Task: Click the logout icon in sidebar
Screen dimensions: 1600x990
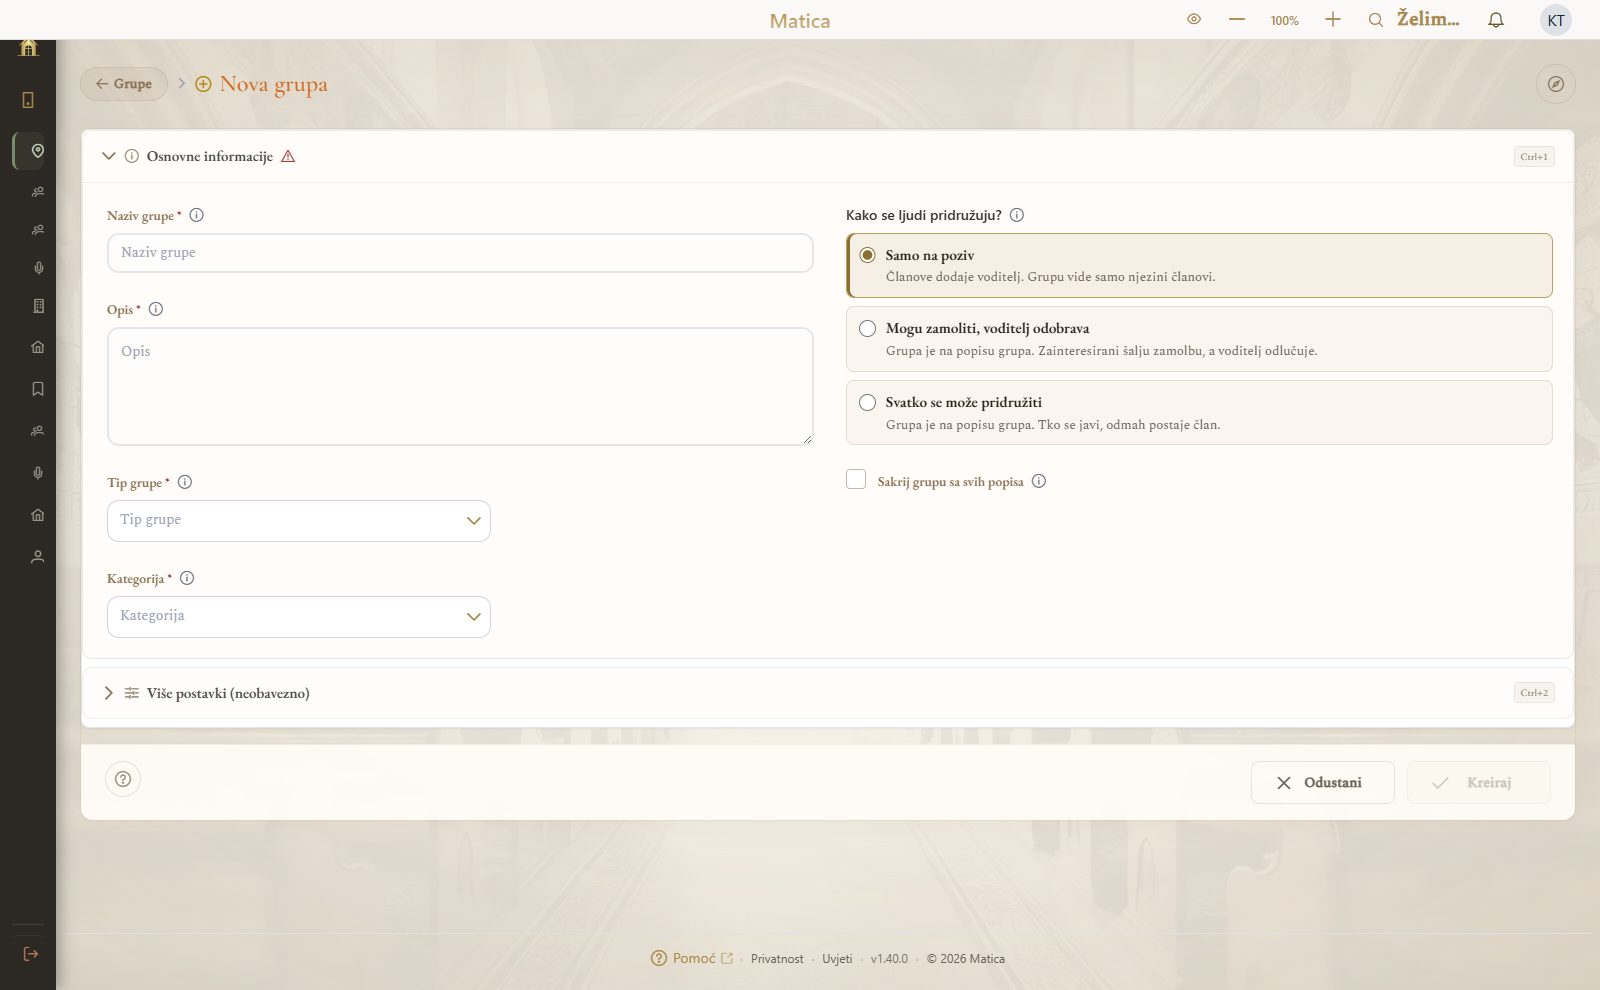Action: [x=31, y=954]
